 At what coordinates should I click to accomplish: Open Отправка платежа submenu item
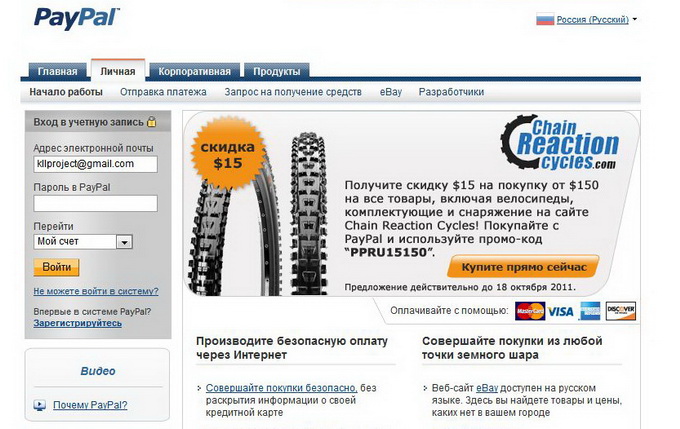tap(163, 92)
